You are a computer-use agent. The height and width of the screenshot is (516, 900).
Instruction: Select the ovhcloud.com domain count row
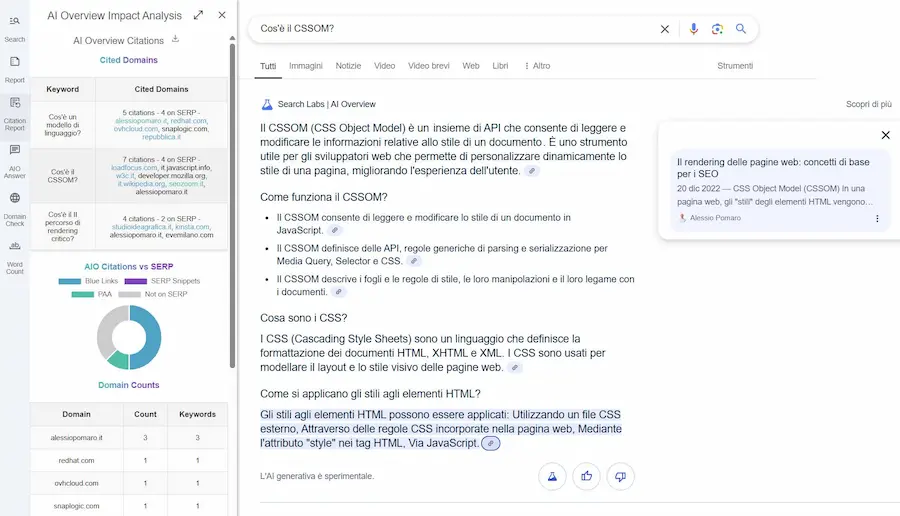(129, 484)
